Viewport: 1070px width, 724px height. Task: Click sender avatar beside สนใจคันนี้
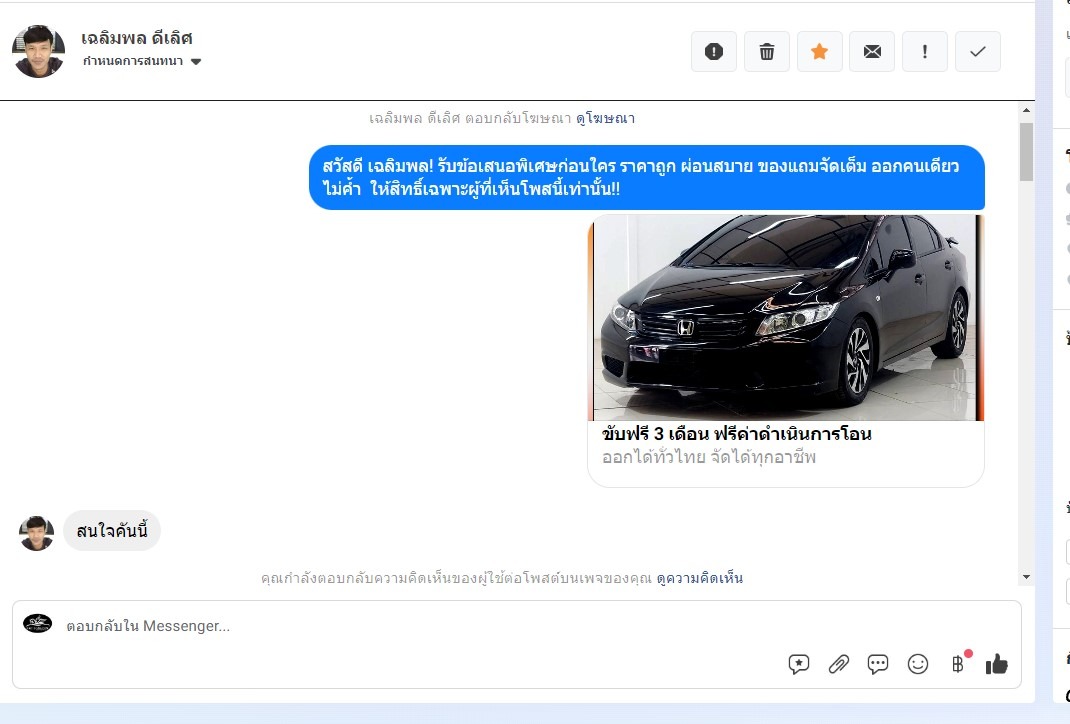click(x=37, y=533)
